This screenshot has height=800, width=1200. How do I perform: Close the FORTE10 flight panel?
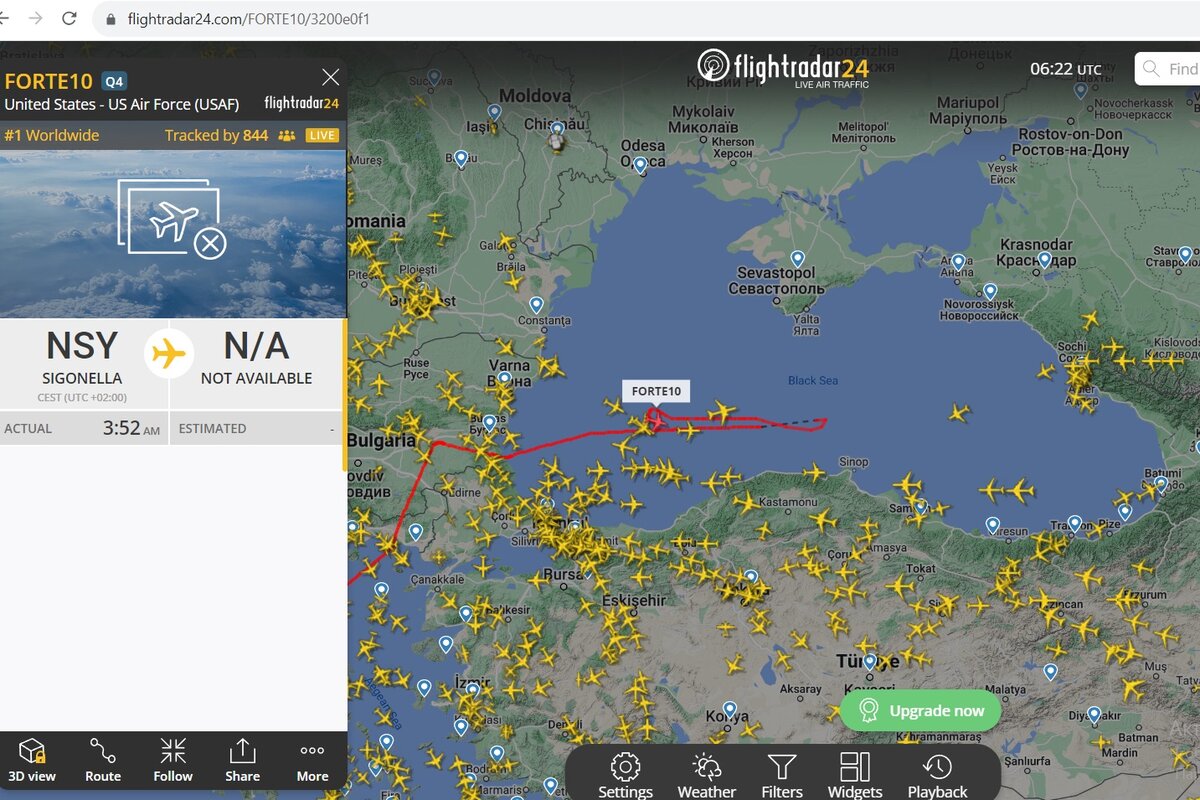tap(330, 77)
